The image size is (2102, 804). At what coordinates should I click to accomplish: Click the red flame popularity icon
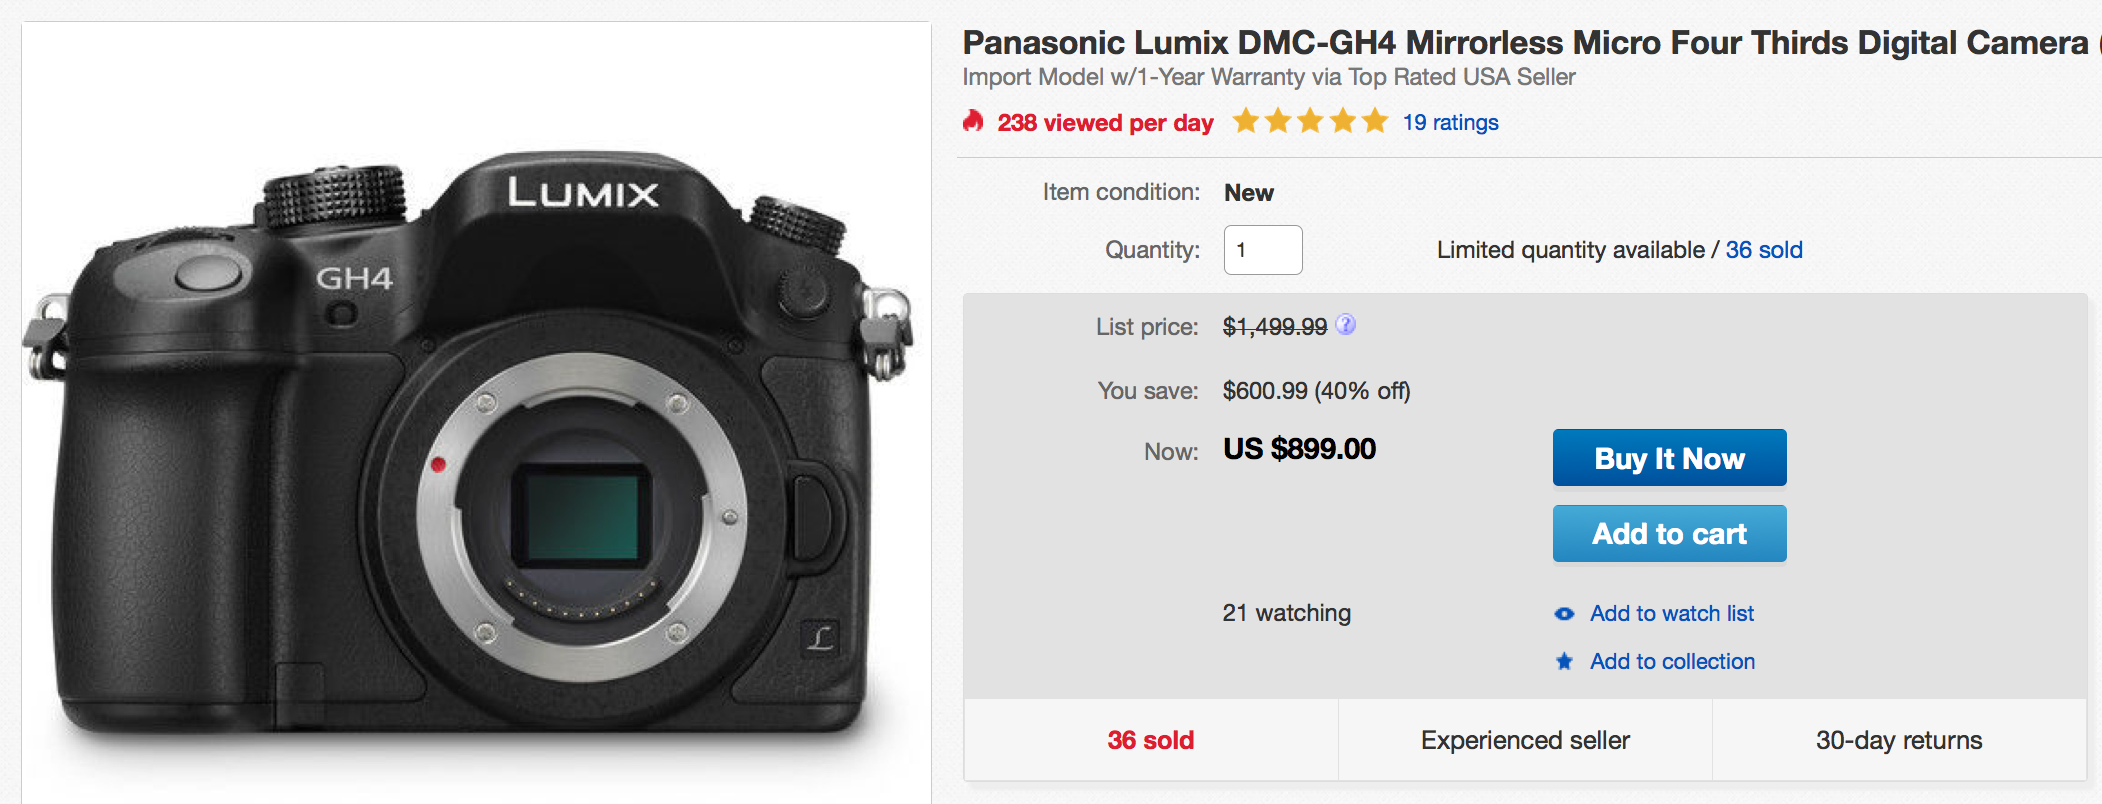(x=973, y=122)
